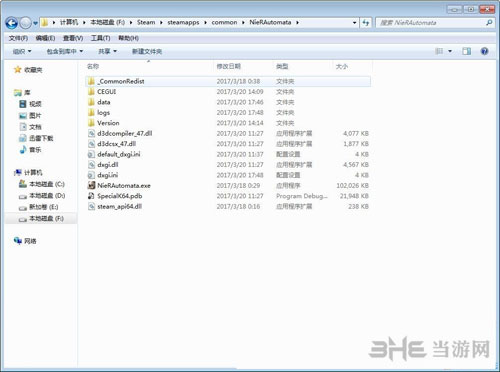This screenshot has height=372, width=500.
Task: Select the Version folder icon
Action: tap(91, 123)
